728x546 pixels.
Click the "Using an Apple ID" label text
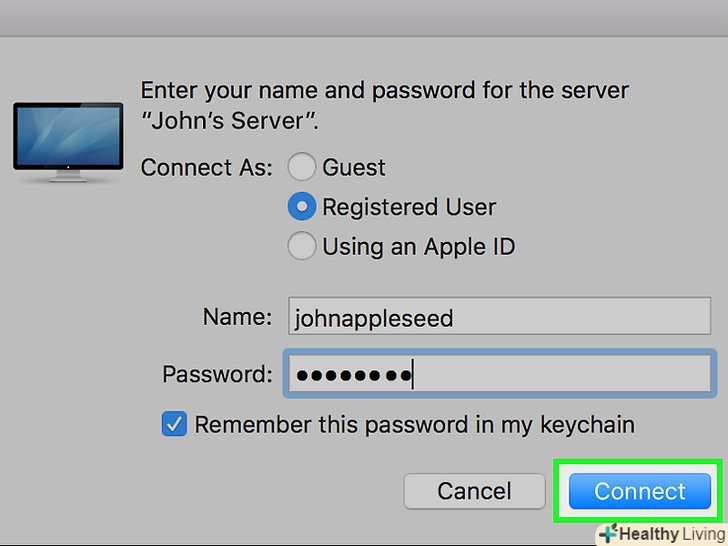pos(418,246)
